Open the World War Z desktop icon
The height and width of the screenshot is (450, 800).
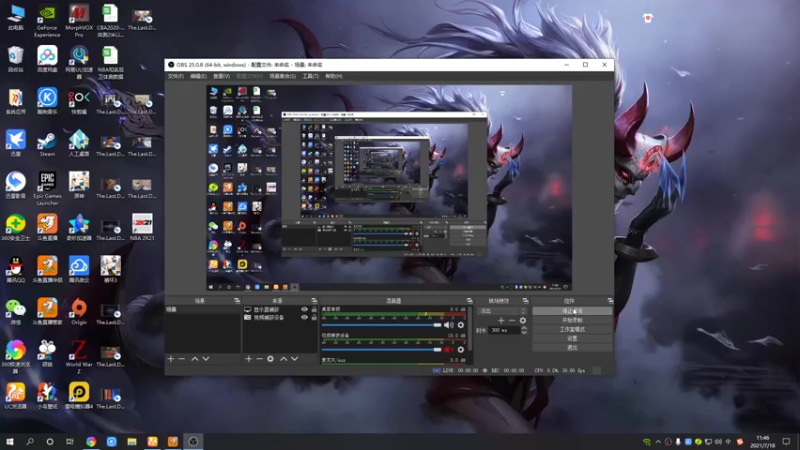point(79,357)
